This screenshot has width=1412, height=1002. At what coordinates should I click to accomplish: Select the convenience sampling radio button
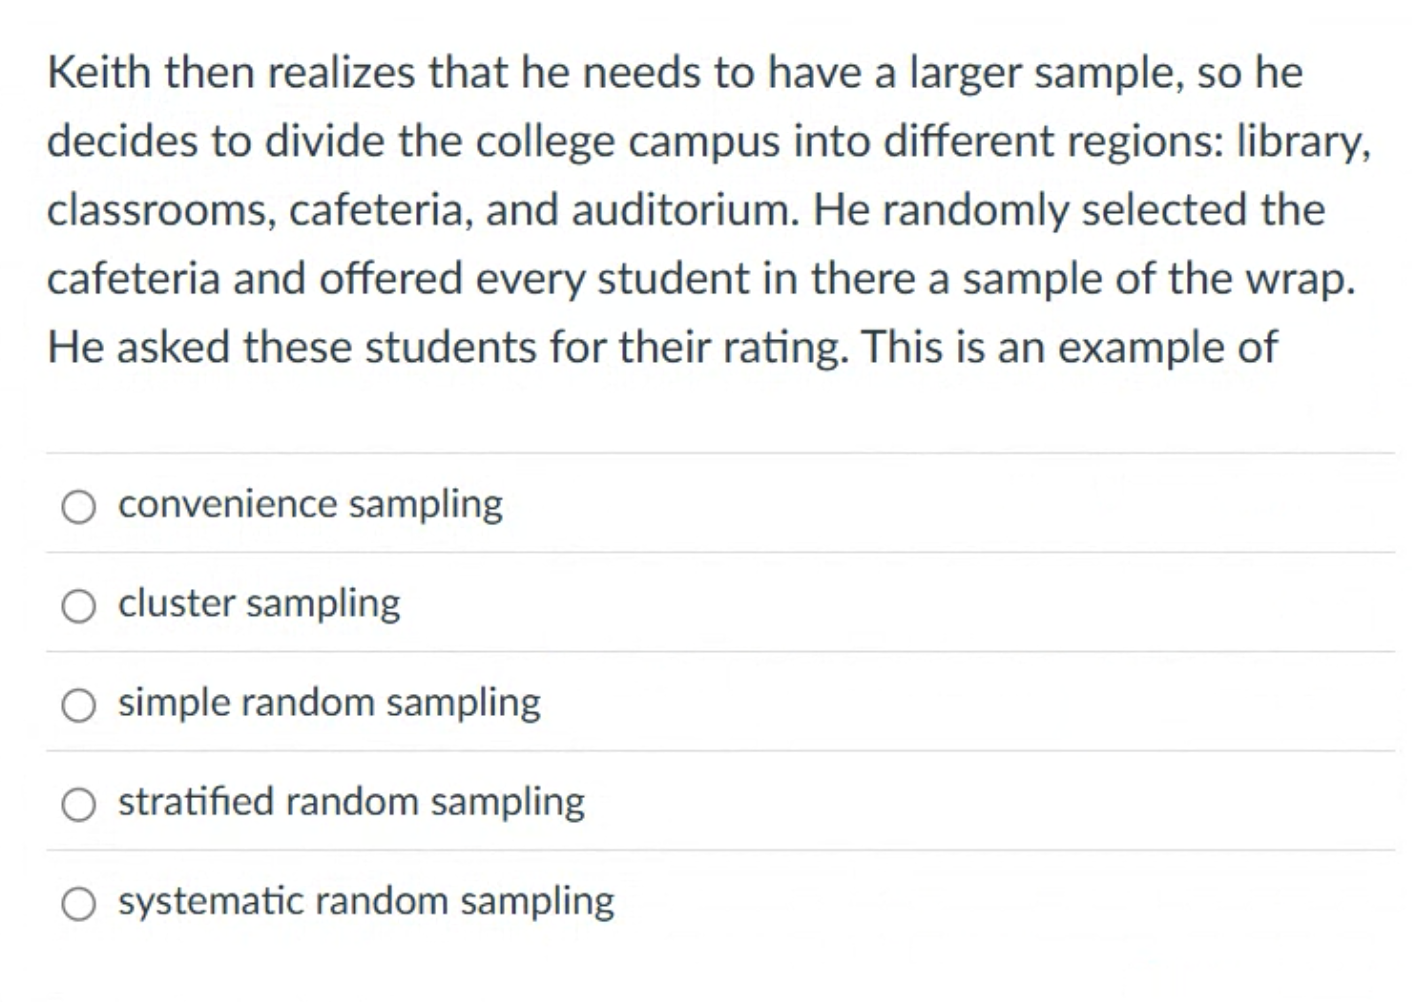tap(79, 505)
